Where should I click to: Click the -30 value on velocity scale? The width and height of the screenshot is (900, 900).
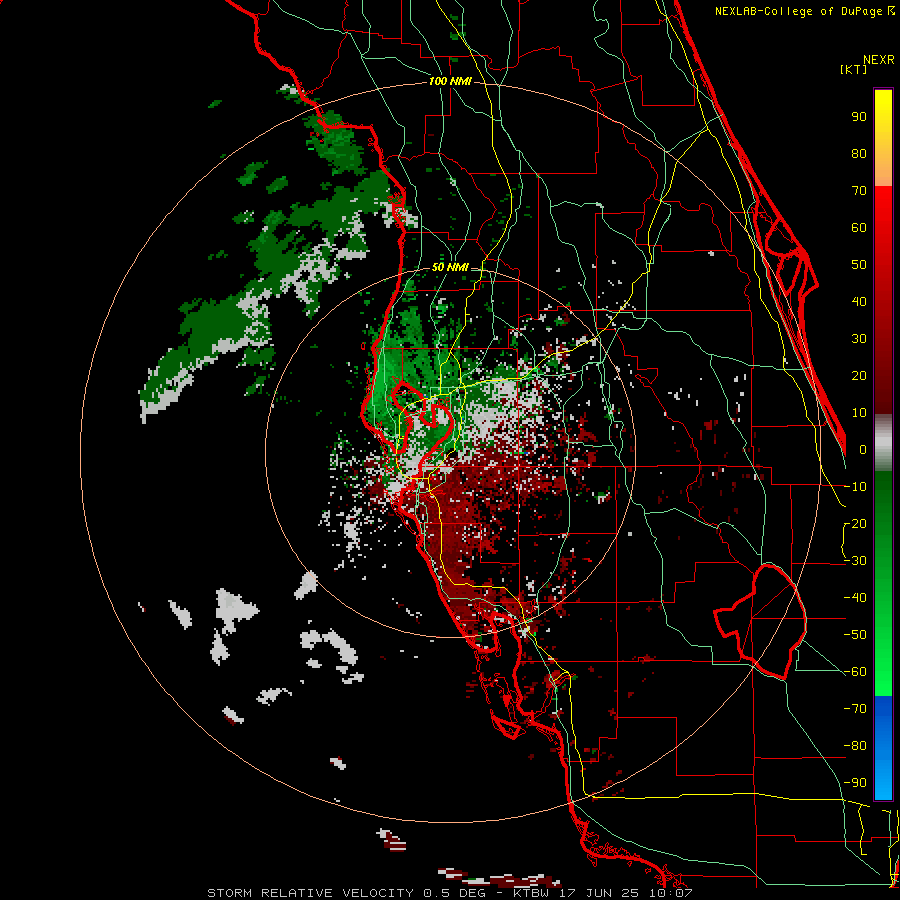click(x=855, y=561)
